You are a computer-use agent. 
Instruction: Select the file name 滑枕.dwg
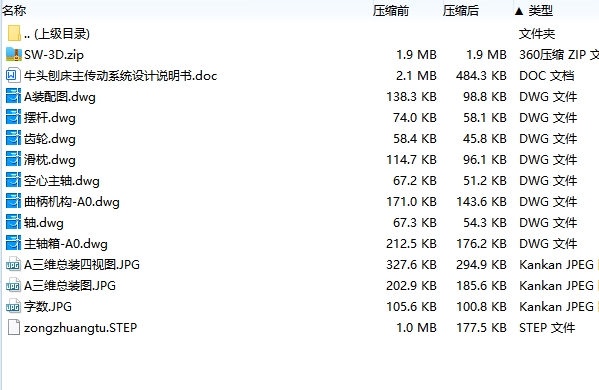pyautogui.click(x=50, y=160)
